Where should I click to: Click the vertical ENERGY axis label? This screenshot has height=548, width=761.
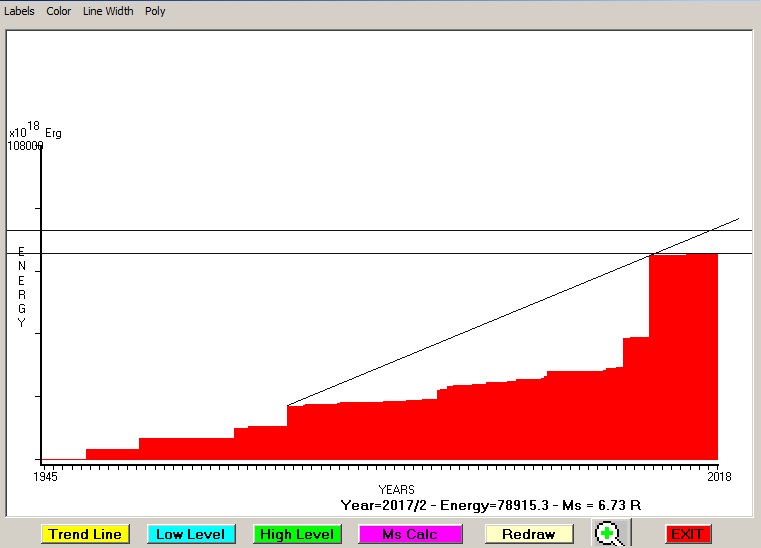click(21, 287)
